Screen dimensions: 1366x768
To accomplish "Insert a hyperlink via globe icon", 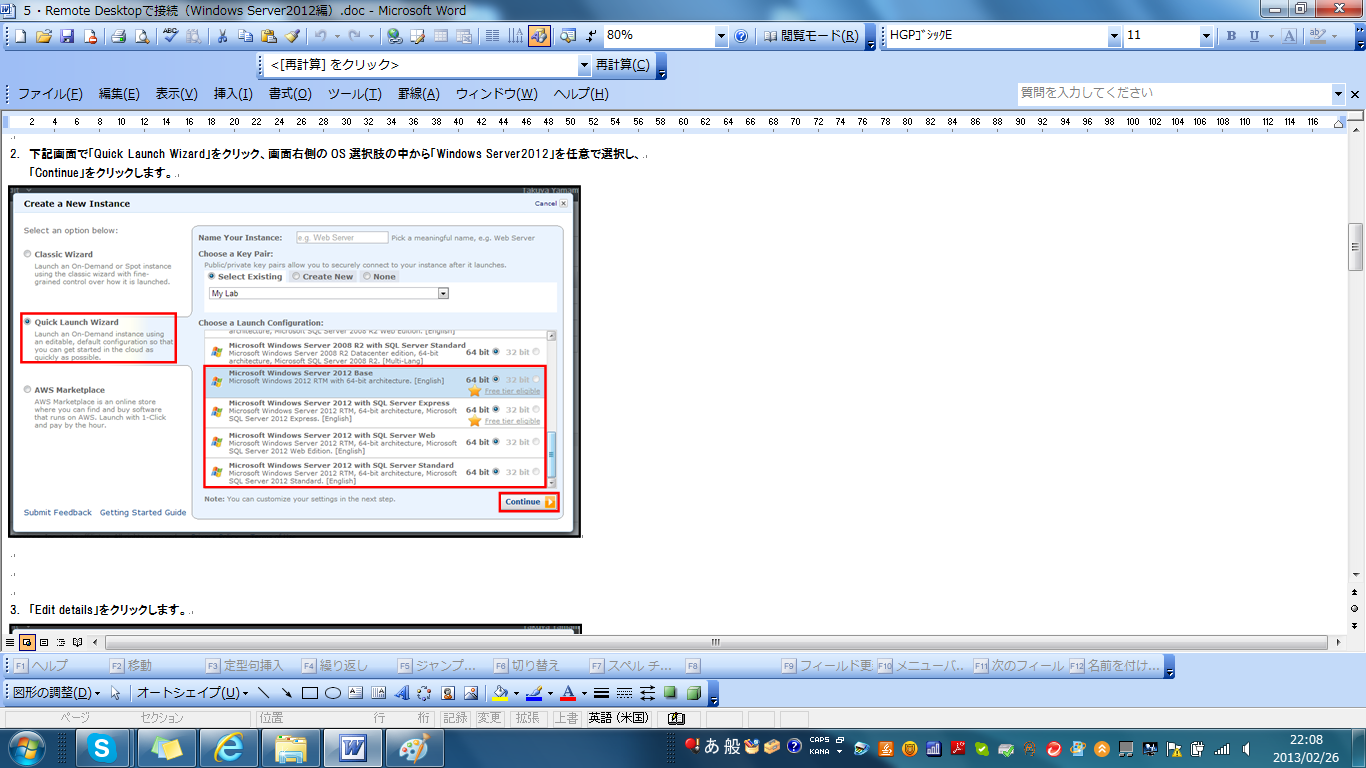I will pyautogui.click(x=395, y=36).
